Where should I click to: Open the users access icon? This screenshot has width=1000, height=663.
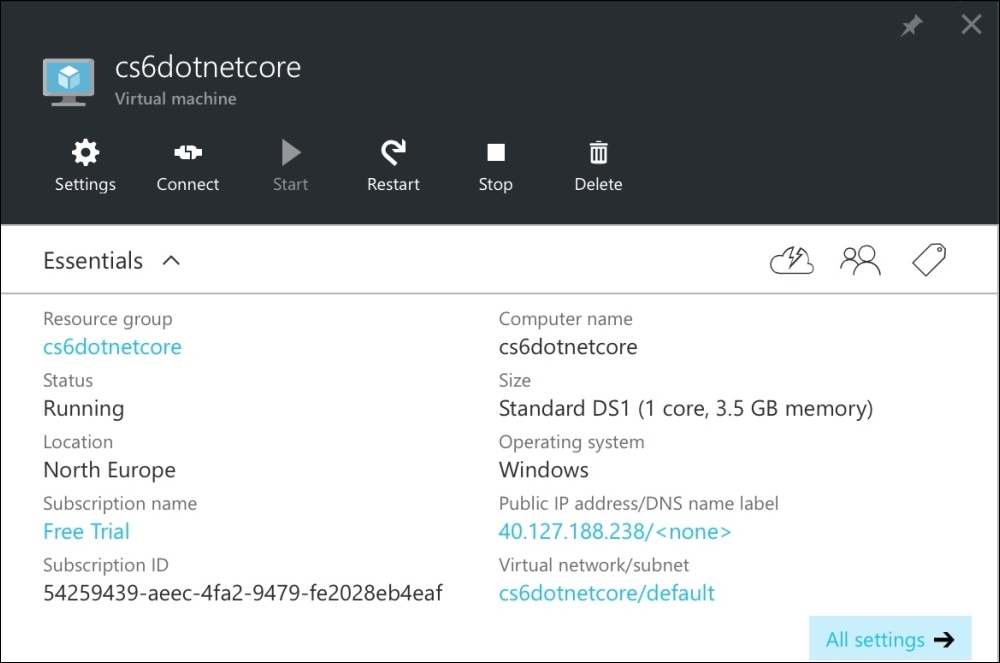(x=860, y=260)
